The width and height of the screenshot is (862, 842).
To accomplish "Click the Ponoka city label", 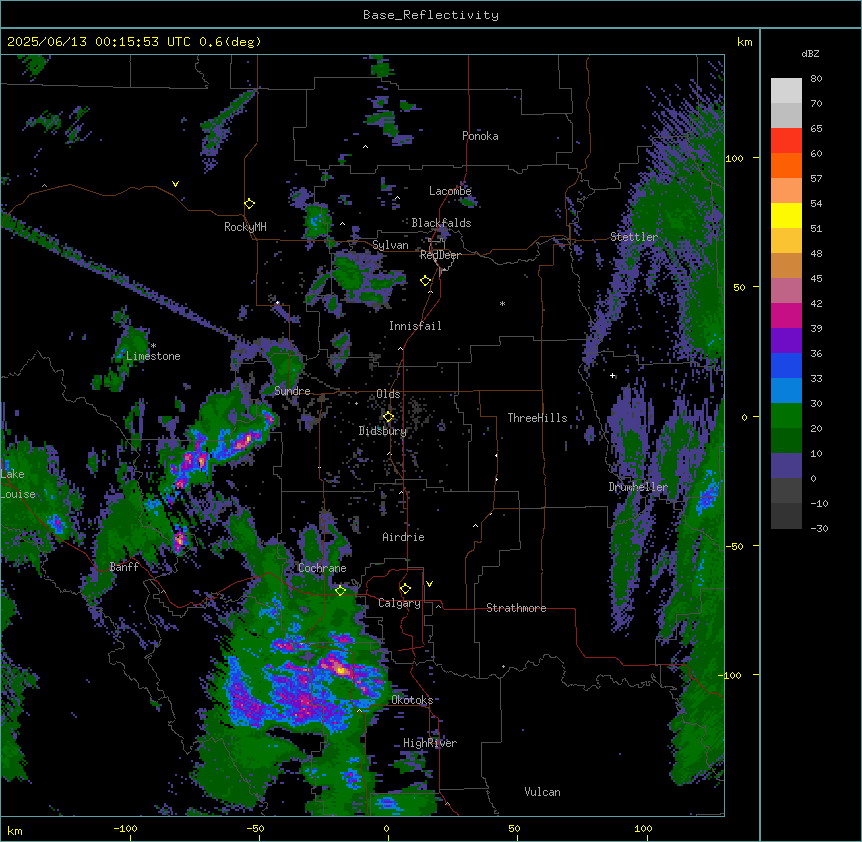I will [480, 136].
